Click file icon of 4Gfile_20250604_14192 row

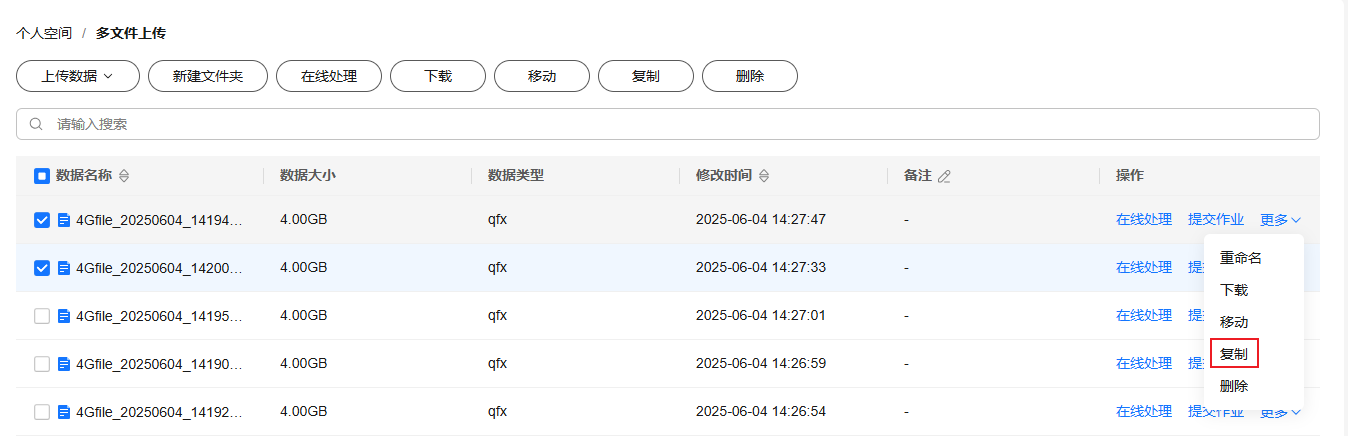(64, 412)
